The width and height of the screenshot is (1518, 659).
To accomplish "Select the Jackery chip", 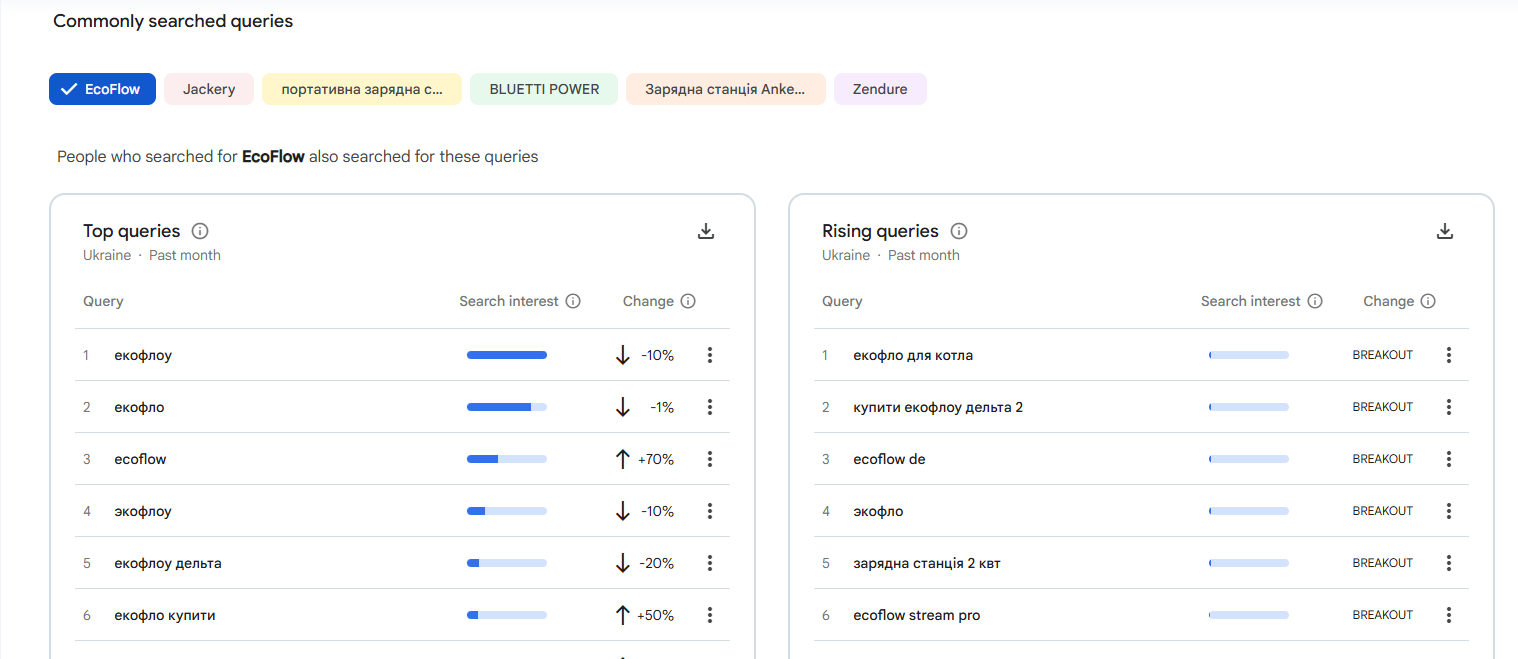I will [209, 89].
